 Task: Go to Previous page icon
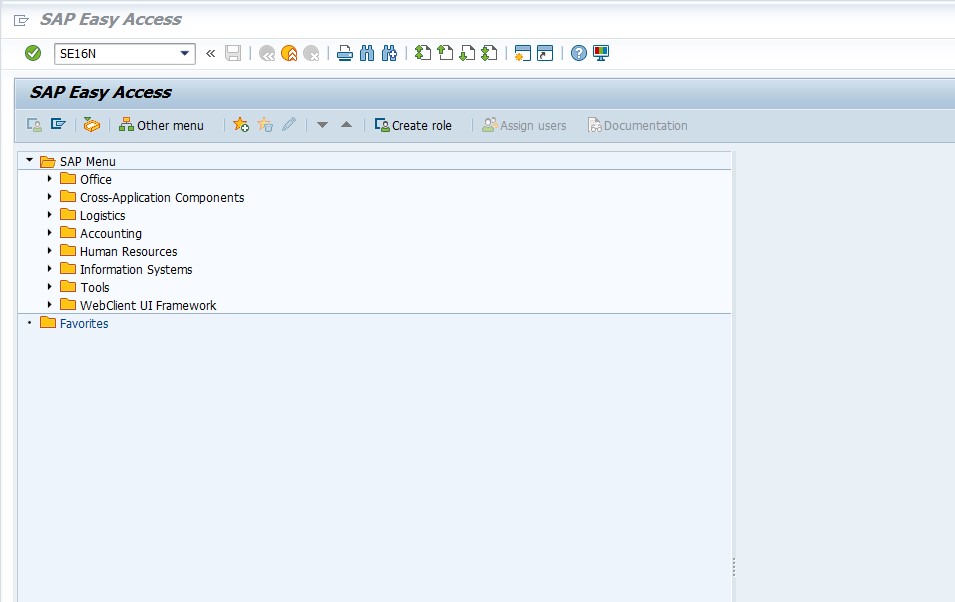tap(445, 54)
